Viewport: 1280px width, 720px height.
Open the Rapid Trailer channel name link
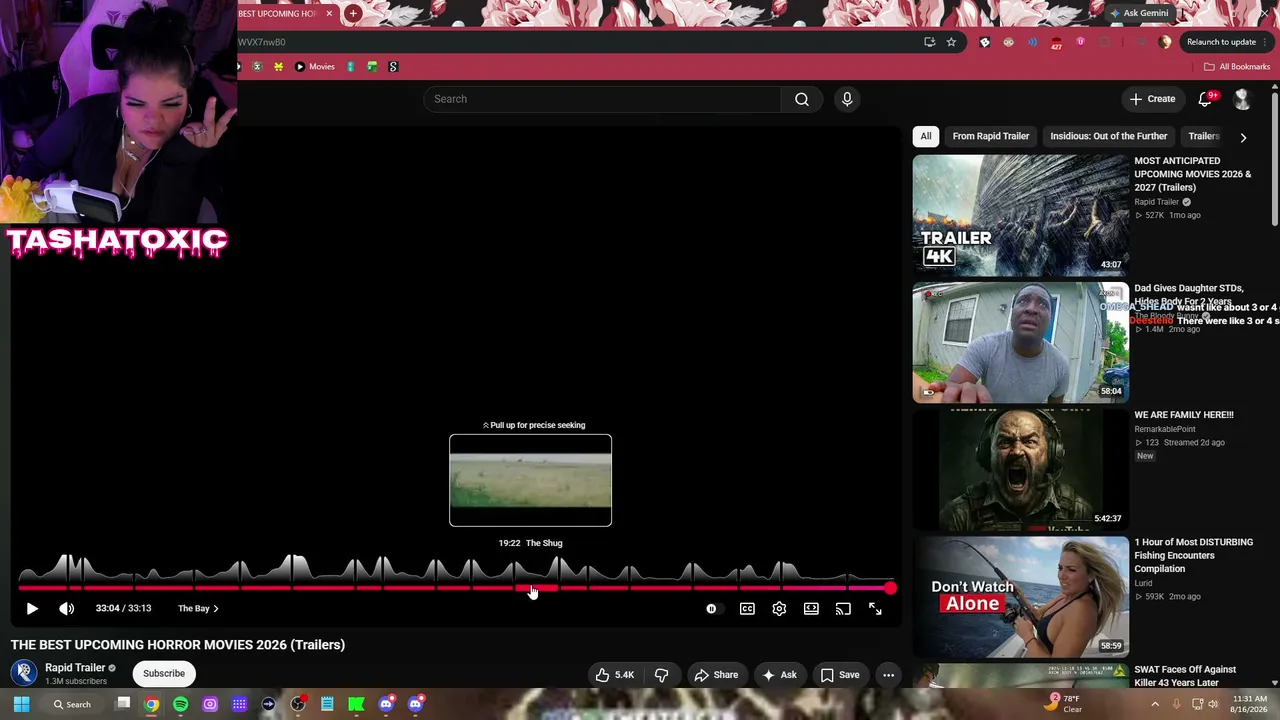[75, 668]
